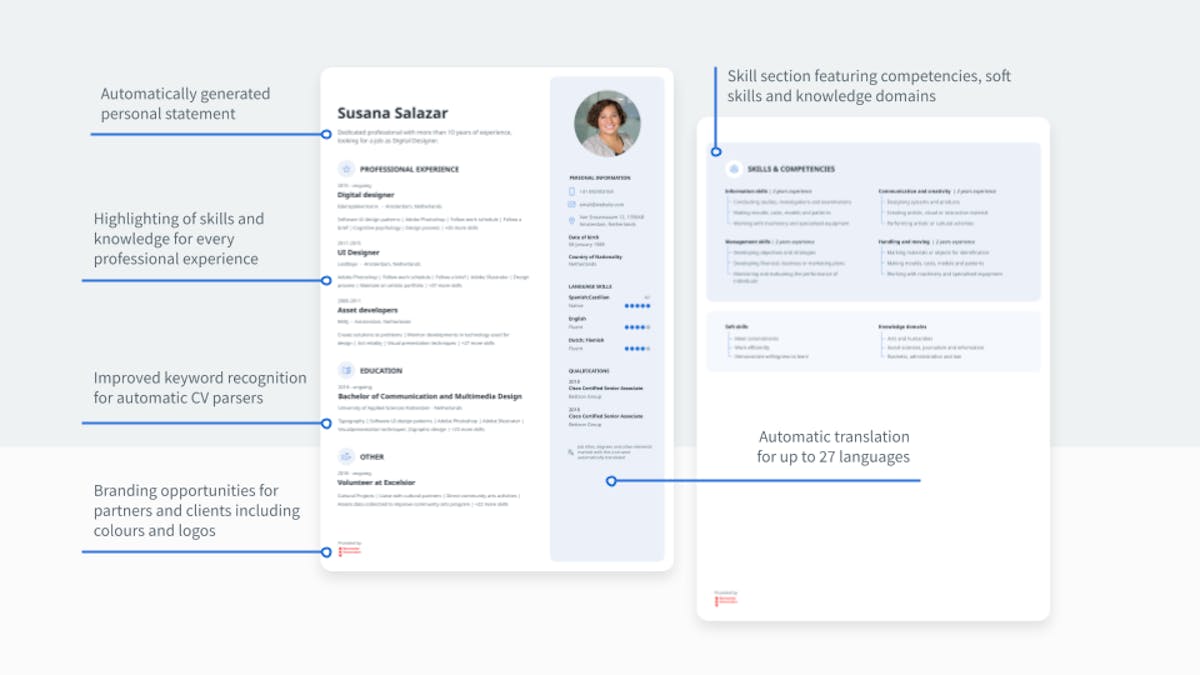Viewport: 1200px width, 675px height.
Task: Open the UI Designer job entry
Action: (360, 253)
